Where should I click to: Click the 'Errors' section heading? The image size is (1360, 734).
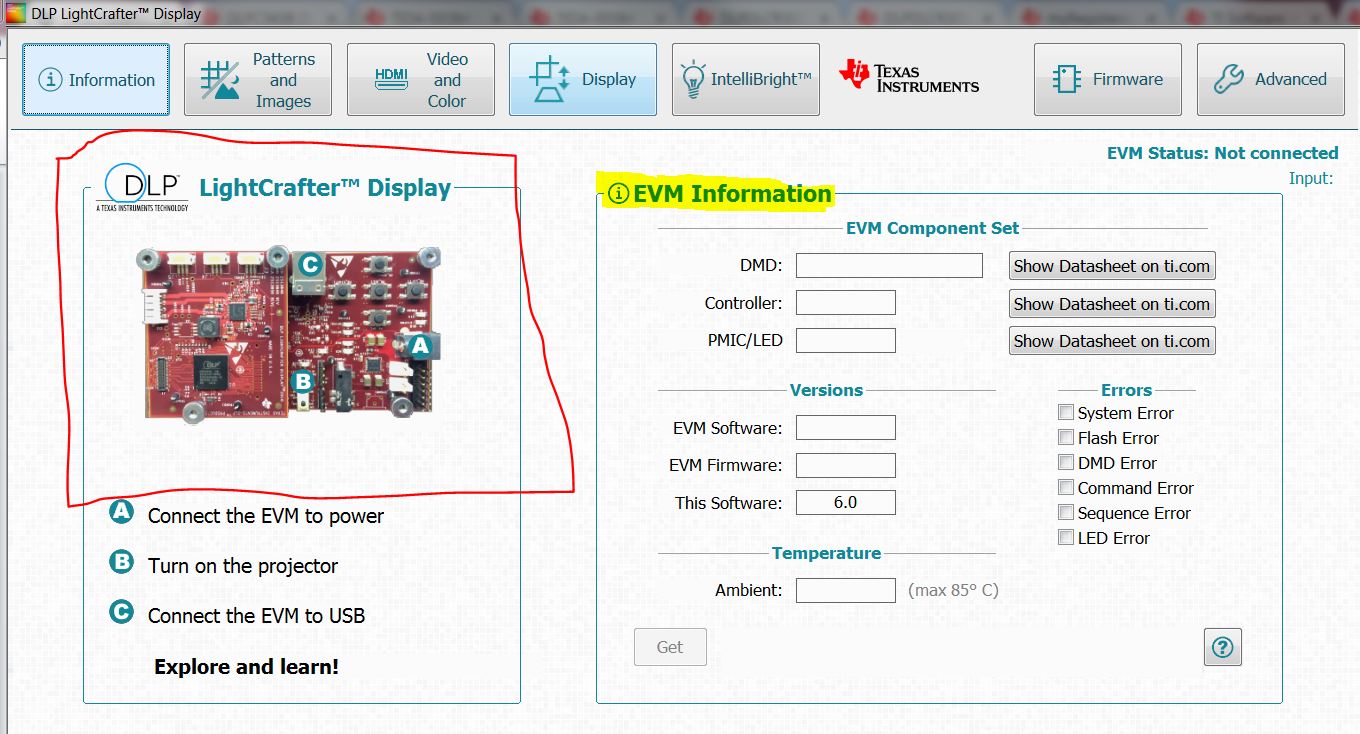[1127, 390]
